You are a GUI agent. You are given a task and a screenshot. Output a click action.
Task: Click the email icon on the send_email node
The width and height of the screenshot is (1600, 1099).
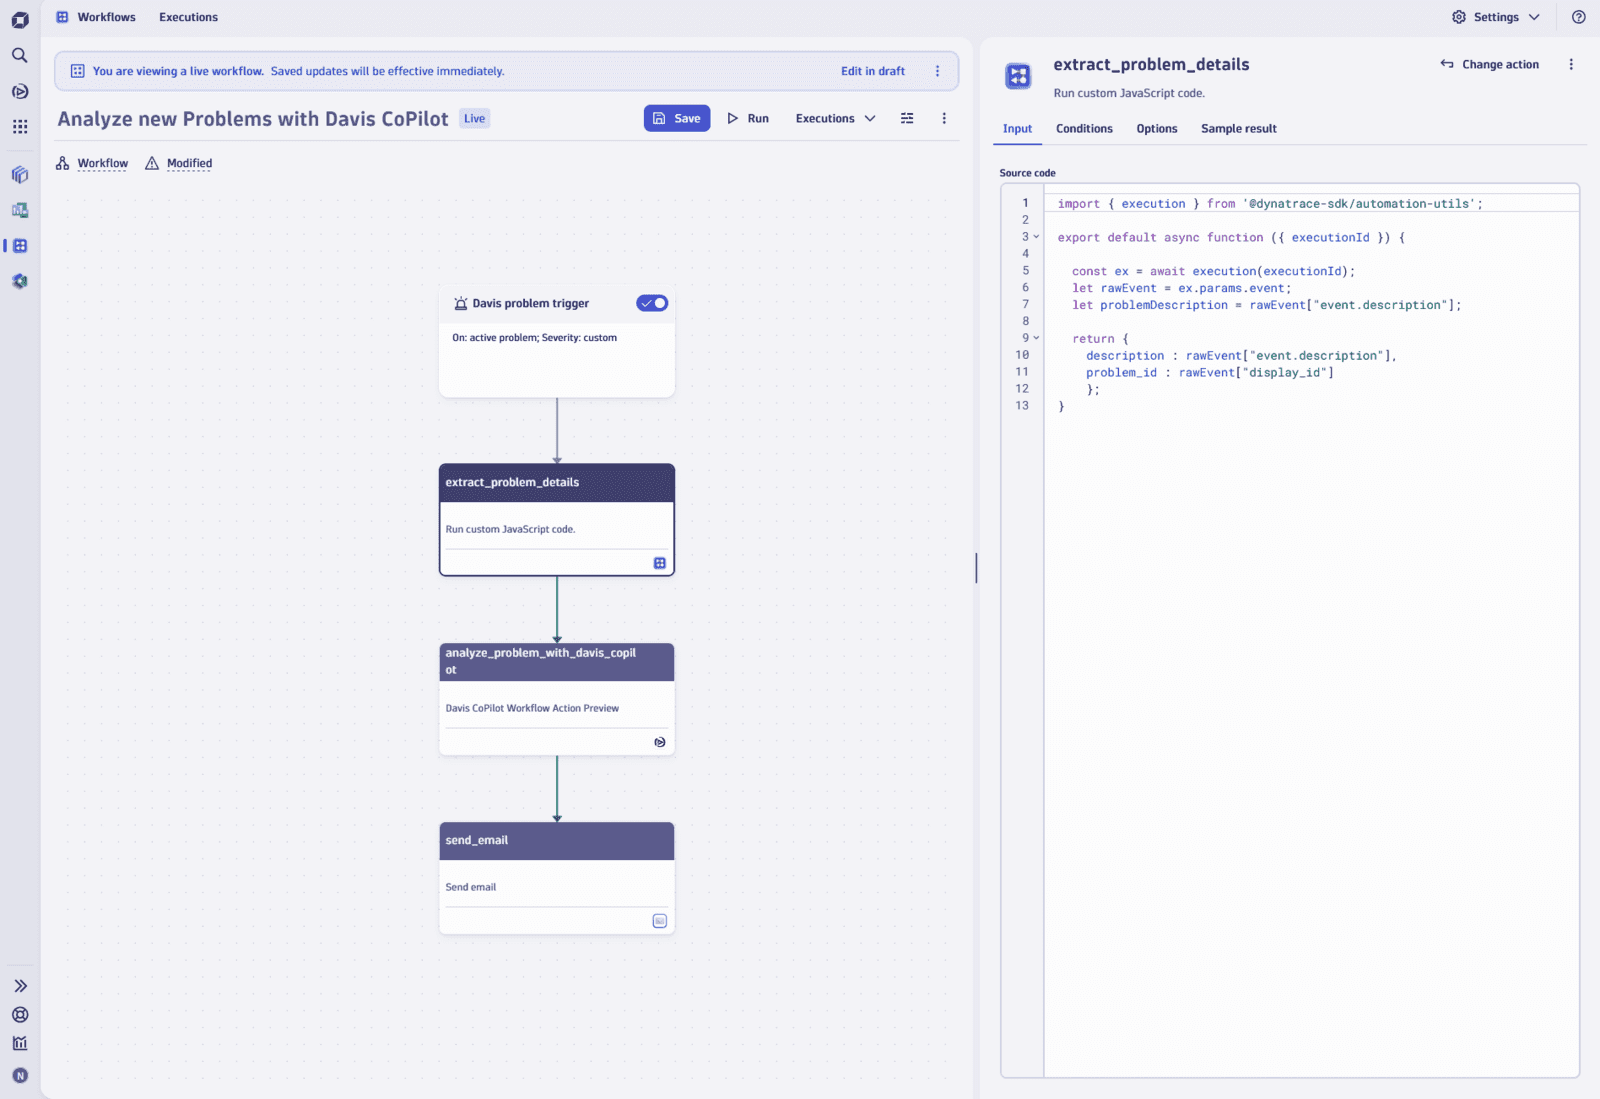659,920
